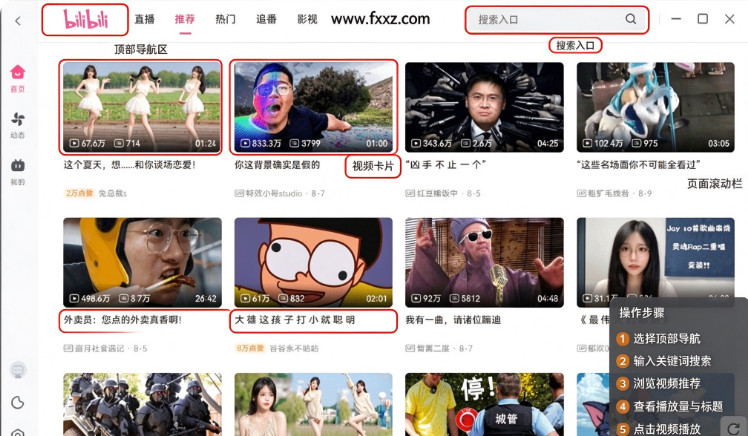Click title 大雄这孩子打小就聪明

pos(295,320)
